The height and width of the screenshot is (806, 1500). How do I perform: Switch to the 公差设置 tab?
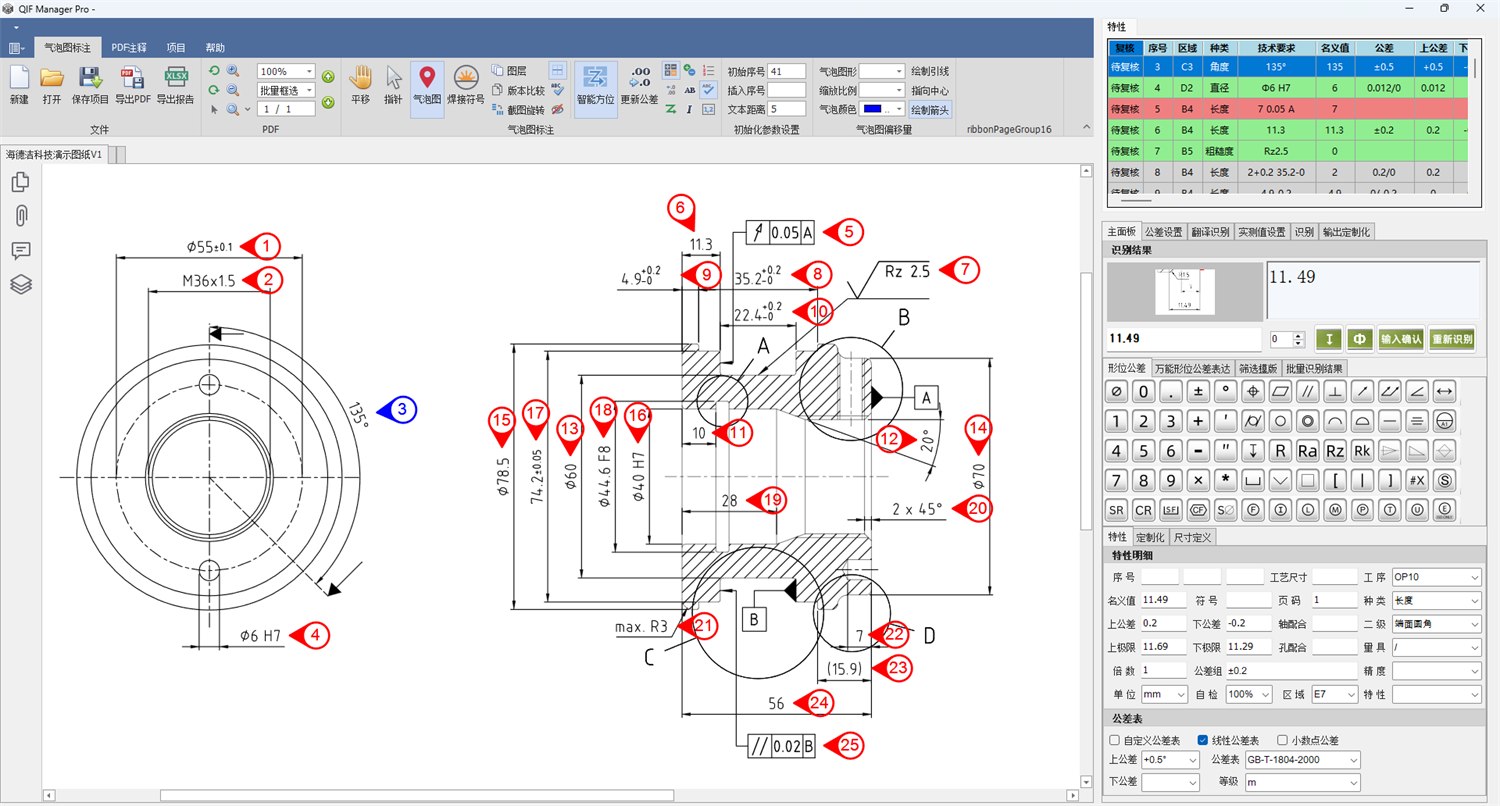(x=1164, y=232)
